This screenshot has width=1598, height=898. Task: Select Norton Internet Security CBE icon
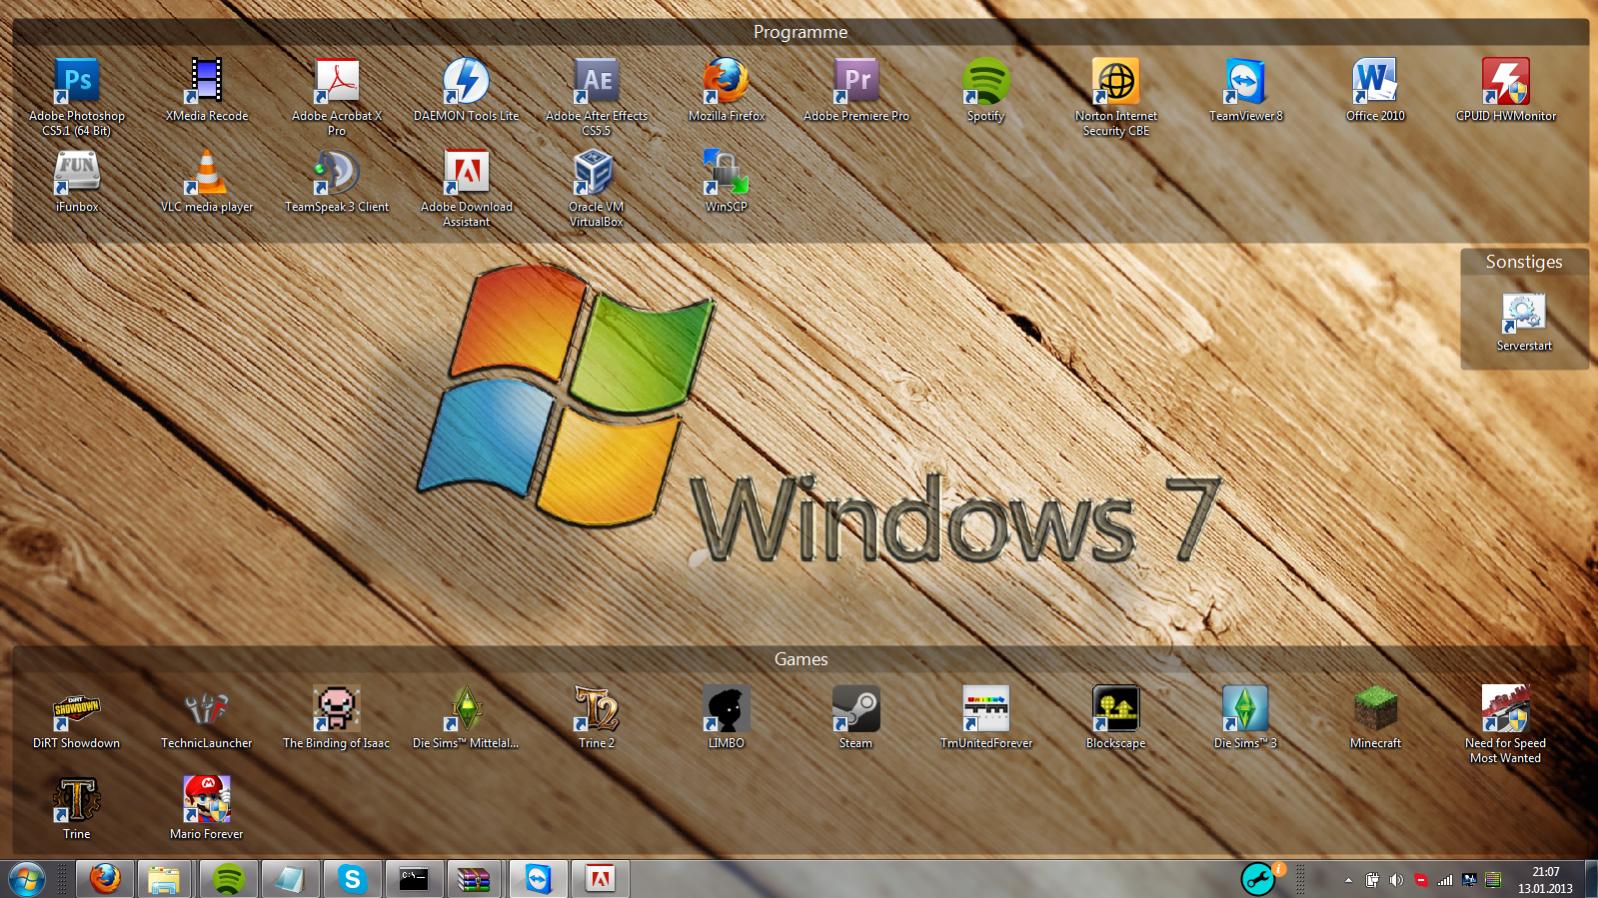(x=1116, y=96)
